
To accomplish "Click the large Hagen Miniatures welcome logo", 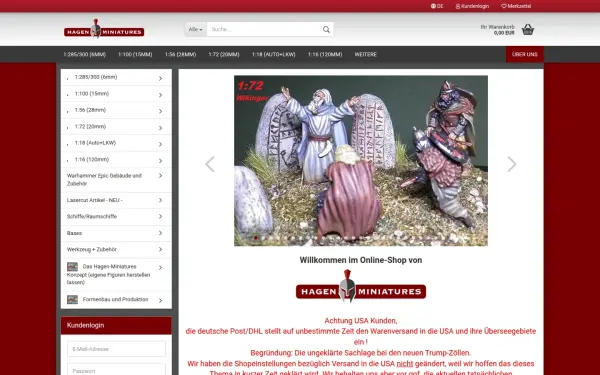I will pos(361,287).
